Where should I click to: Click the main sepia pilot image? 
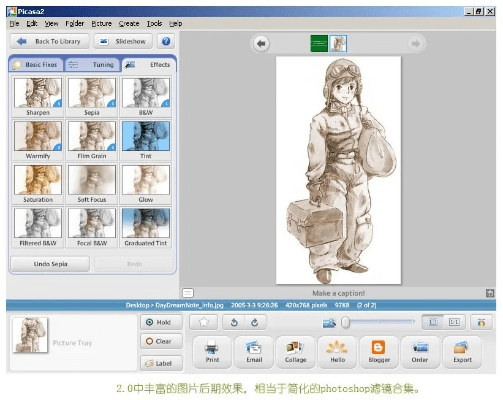[338, 170]
